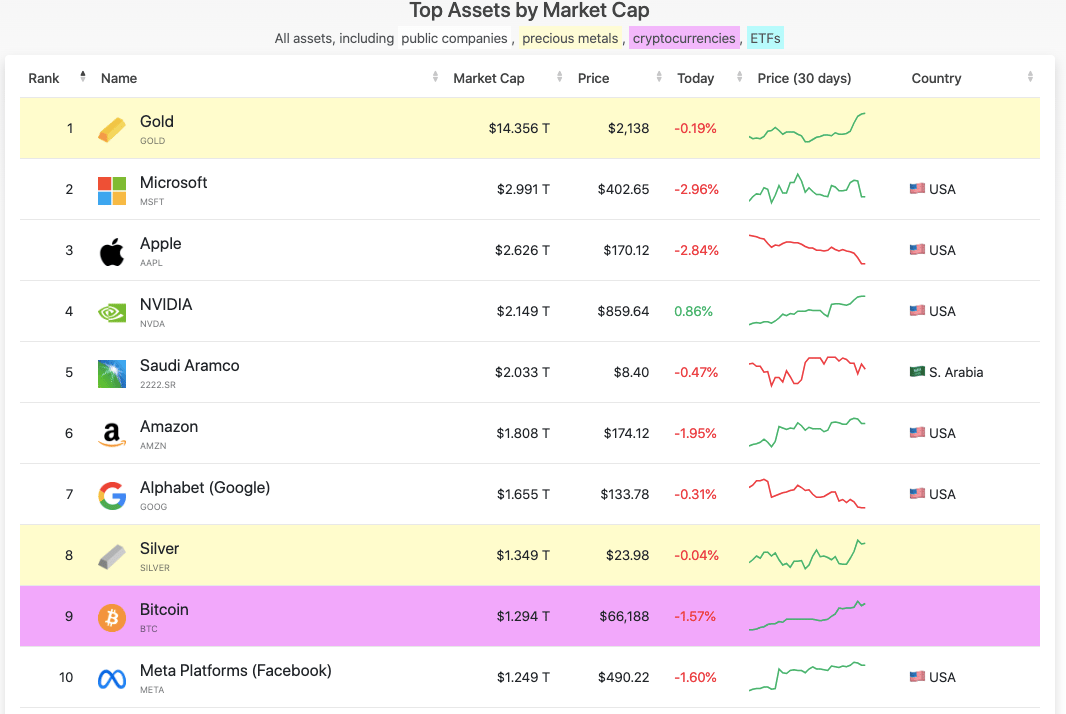
Task: Sort table using Name column arrows
Action: point(435,77)
